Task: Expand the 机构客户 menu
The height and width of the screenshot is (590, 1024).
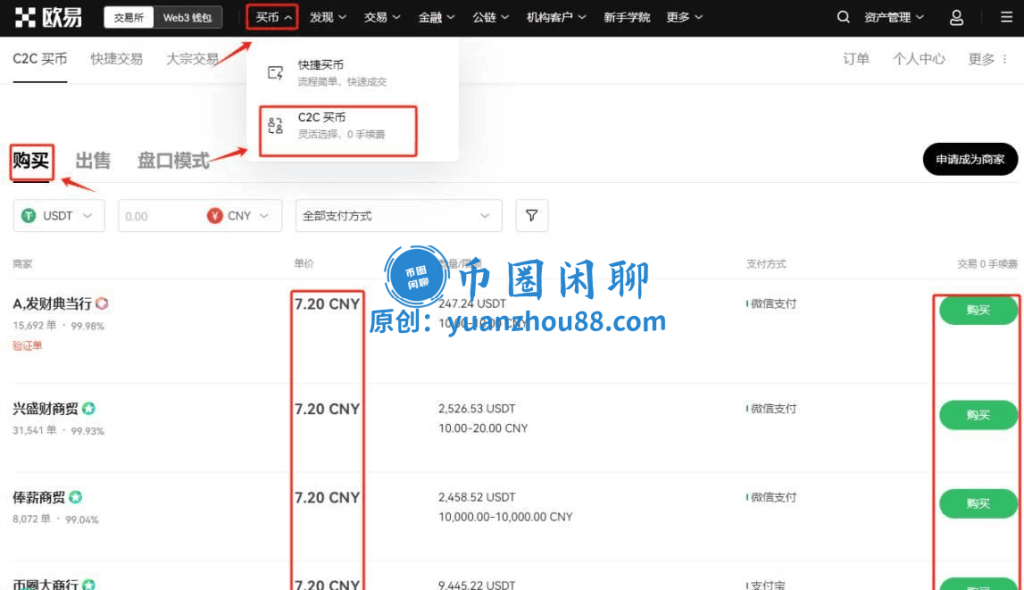Action: click(x=556, y=18)
